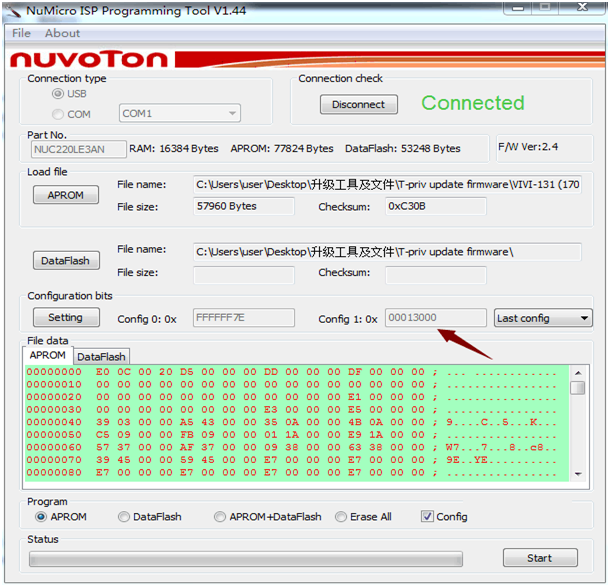Select the Erase All radio button

(341, 517)
